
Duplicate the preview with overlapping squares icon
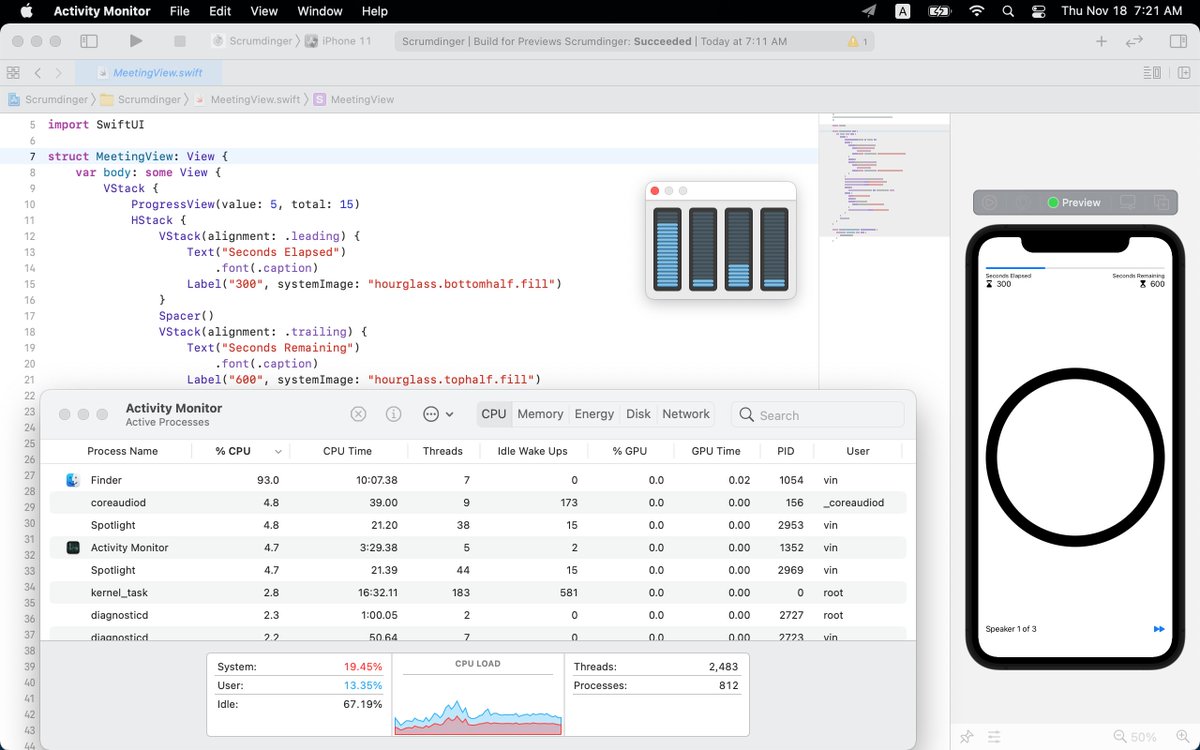[x=1161, y=202]
